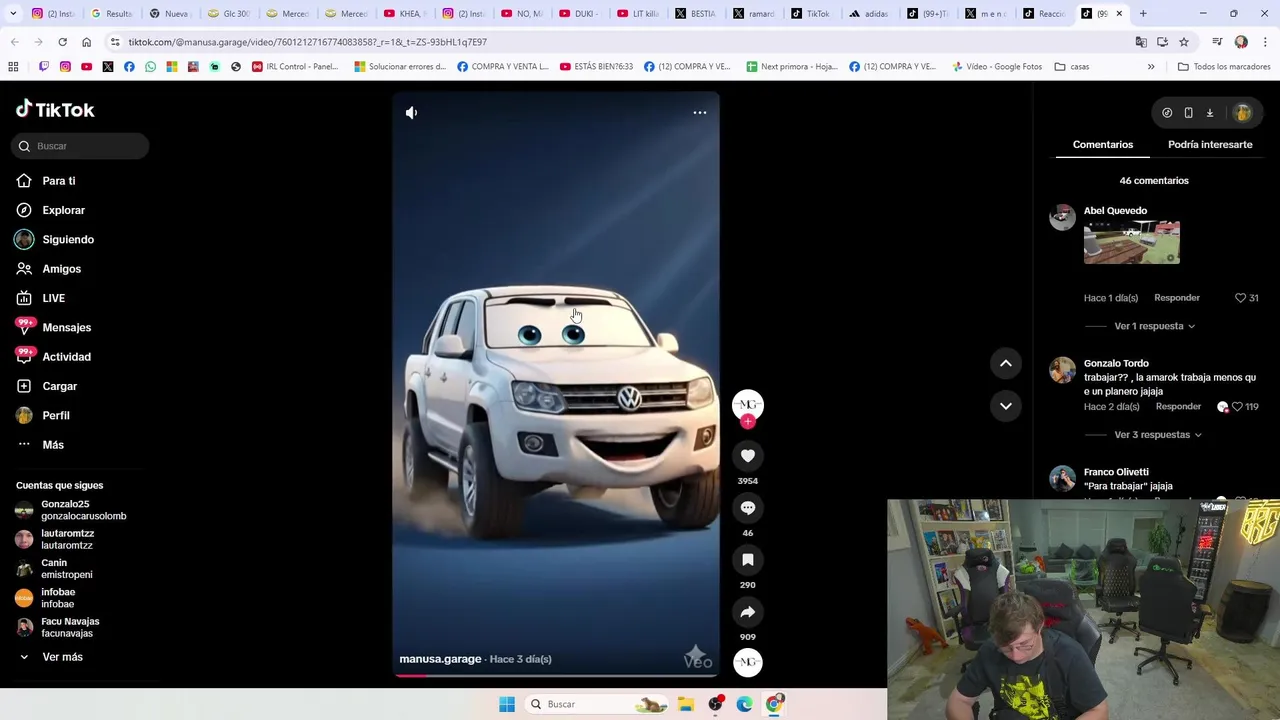1280x720 pixels.
Task: Like the video with the heart icon
Action: [748, 456]
